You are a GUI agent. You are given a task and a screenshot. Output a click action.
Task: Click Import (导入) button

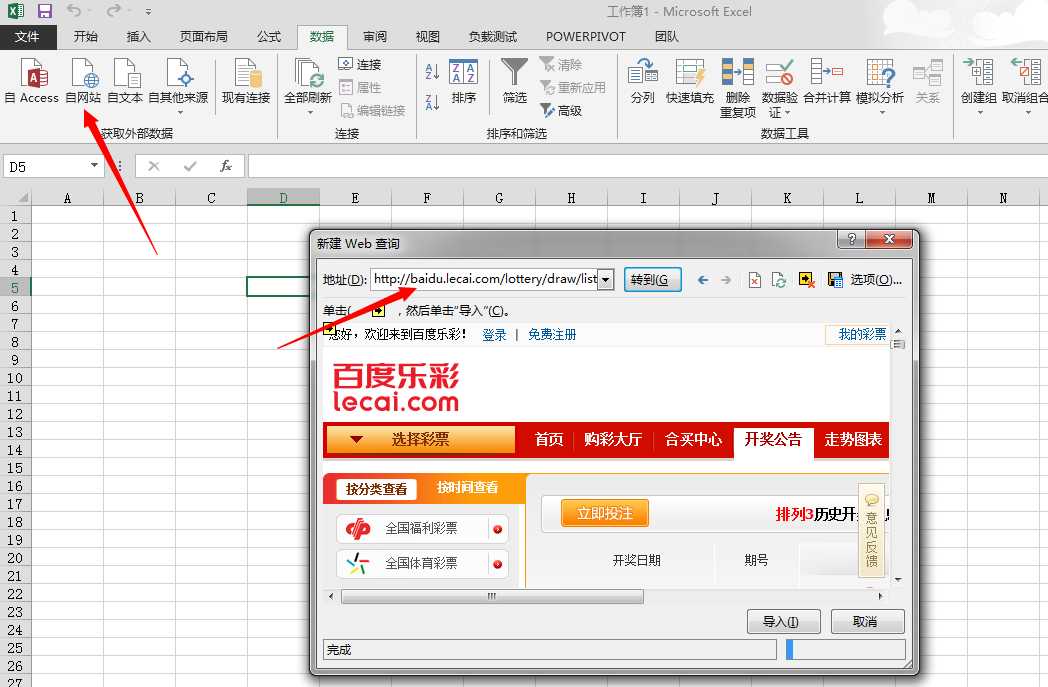point(783,622)
